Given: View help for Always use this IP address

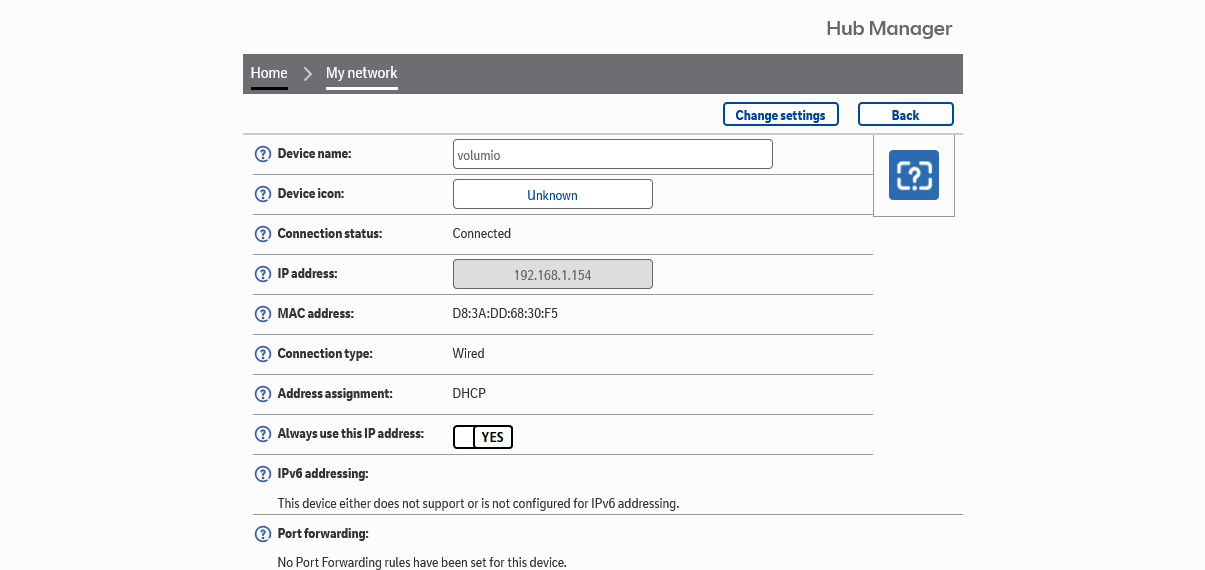Looking at the screenshot, I should (x=263, y=434).
